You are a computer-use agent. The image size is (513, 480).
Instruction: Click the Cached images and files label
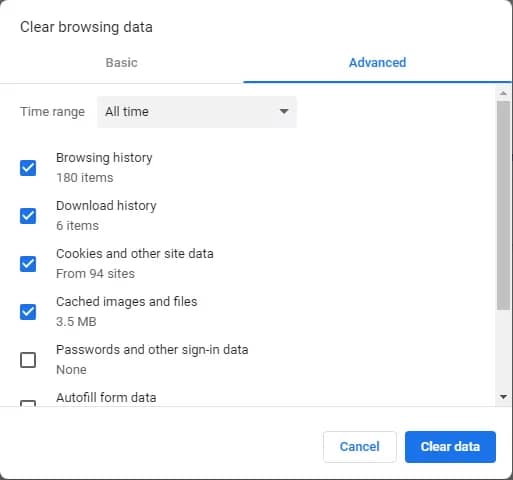click(x=127, y=302)
